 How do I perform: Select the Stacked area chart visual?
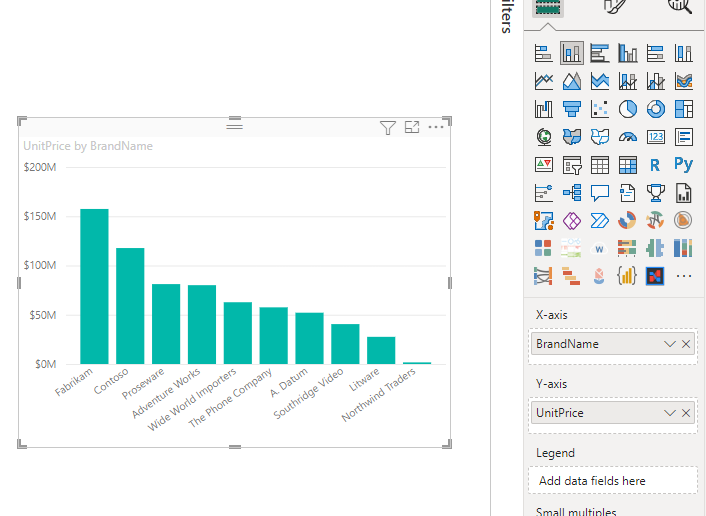(x=600, y=81)
